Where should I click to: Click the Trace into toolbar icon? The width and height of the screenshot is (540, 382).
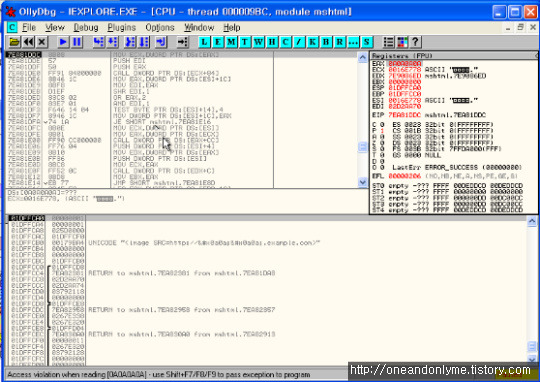coord(130,42)
